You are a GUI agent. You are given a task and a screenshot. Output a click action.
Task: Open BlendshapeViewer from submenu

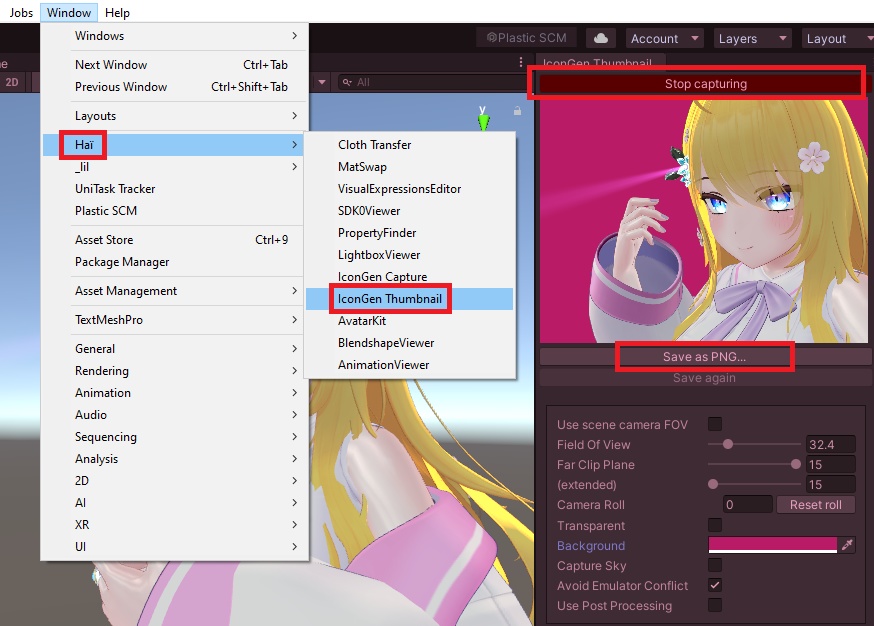point(410,343)
